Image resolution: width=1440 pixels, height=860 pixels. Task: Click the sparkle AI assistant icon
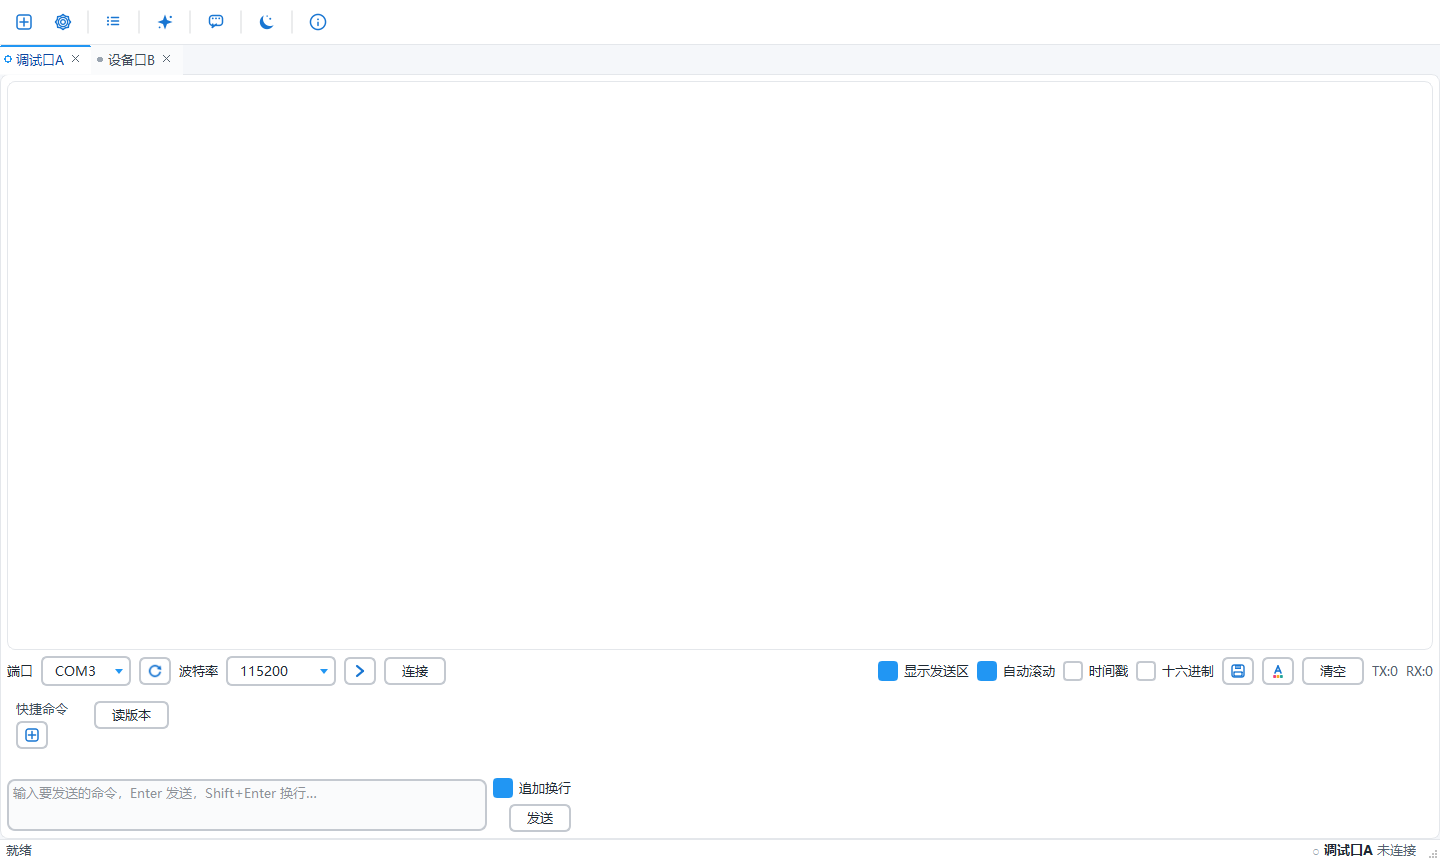(165, 22)
